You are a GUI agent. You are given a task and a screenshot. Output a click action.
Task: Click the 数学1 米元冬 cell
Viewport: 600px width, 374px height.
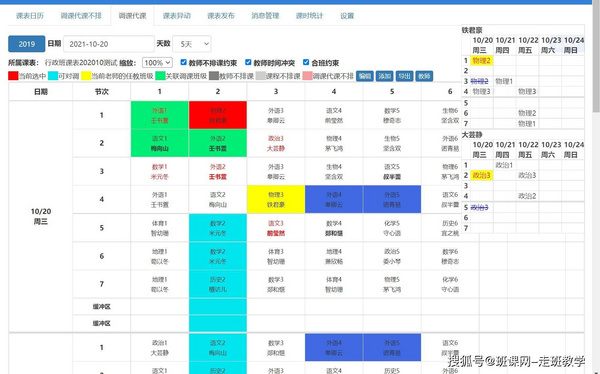tap(160, 171)
